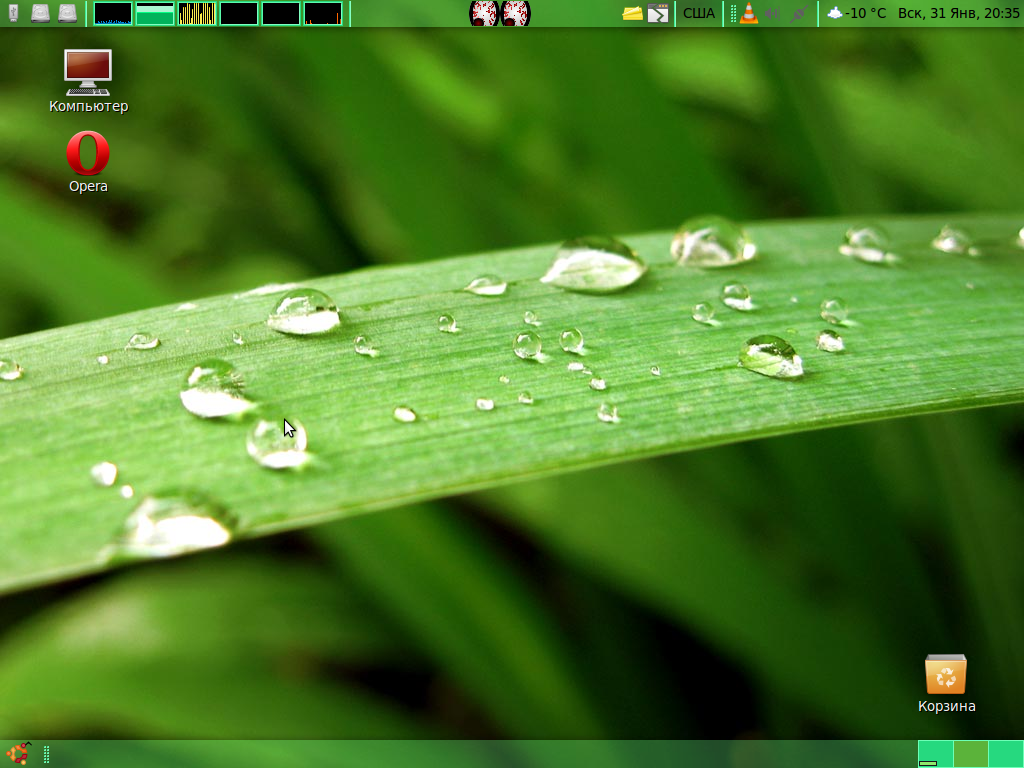Launch the terminal icon in top panel
Viewport: 1024px width, 768px height.
[x=658, y=13]
